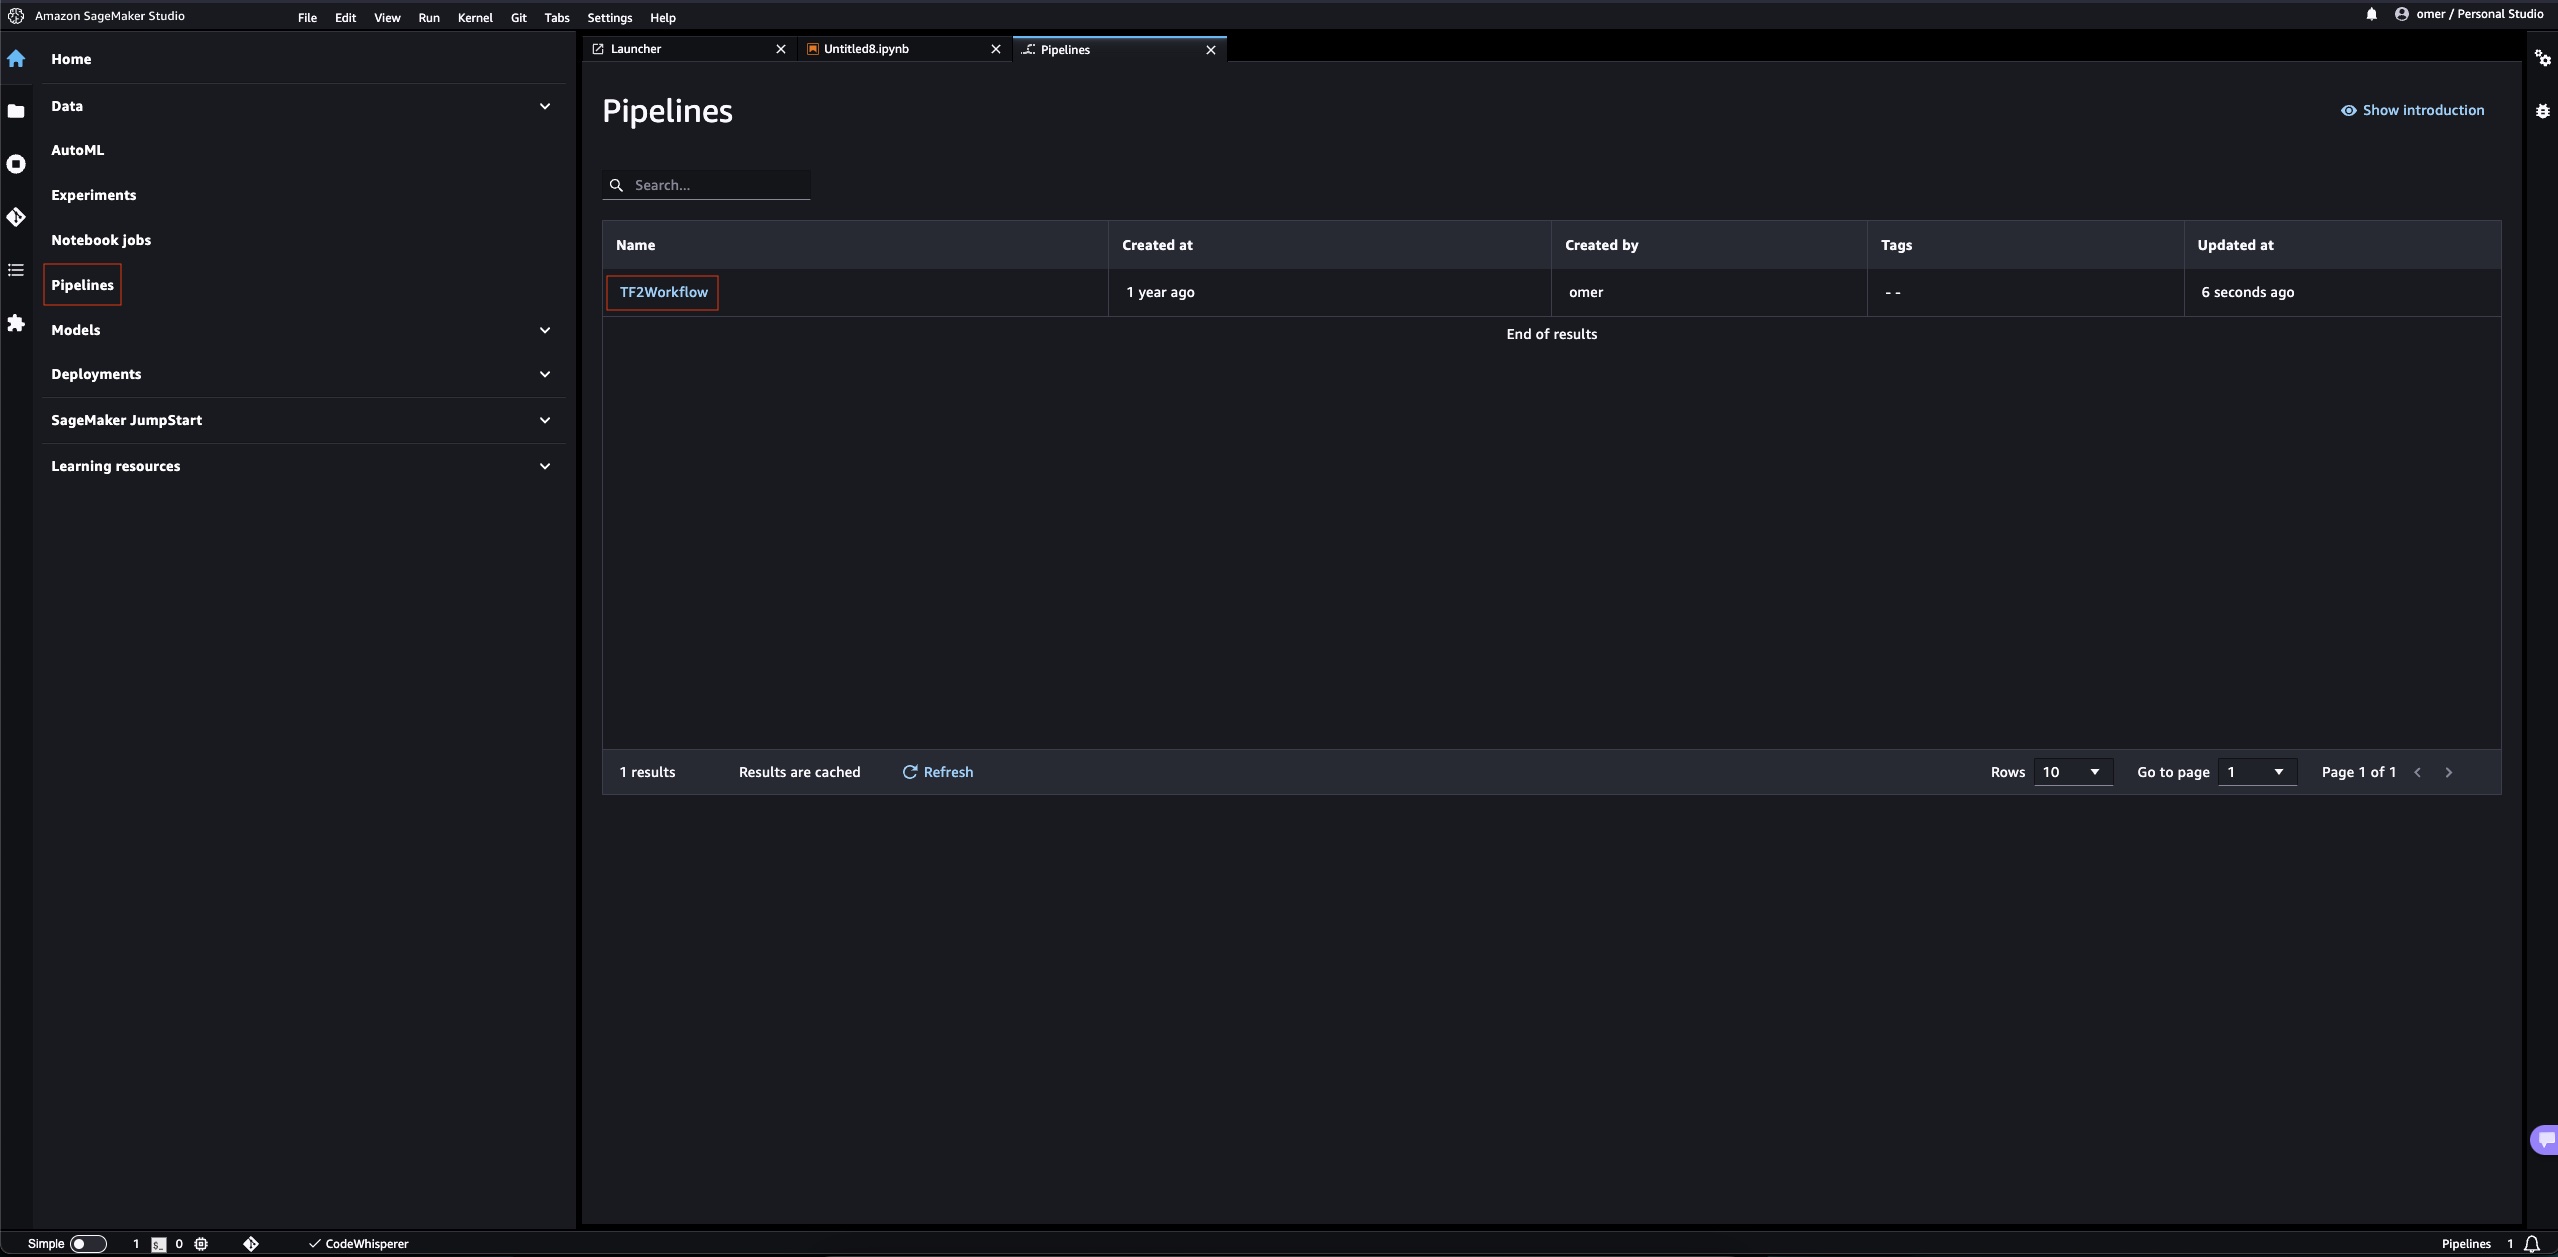Screen dimensions: 2558x1257
Task: Open the Git menu
Action: click(518, 18)
